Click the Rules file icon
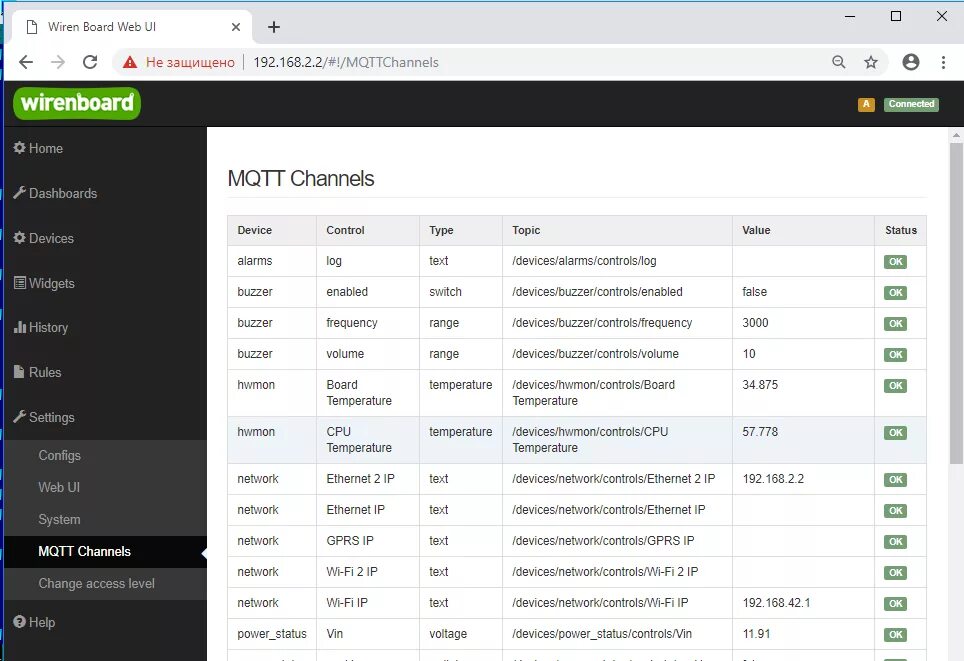Viewport: 964px width, 661px height. pos(19,371)
